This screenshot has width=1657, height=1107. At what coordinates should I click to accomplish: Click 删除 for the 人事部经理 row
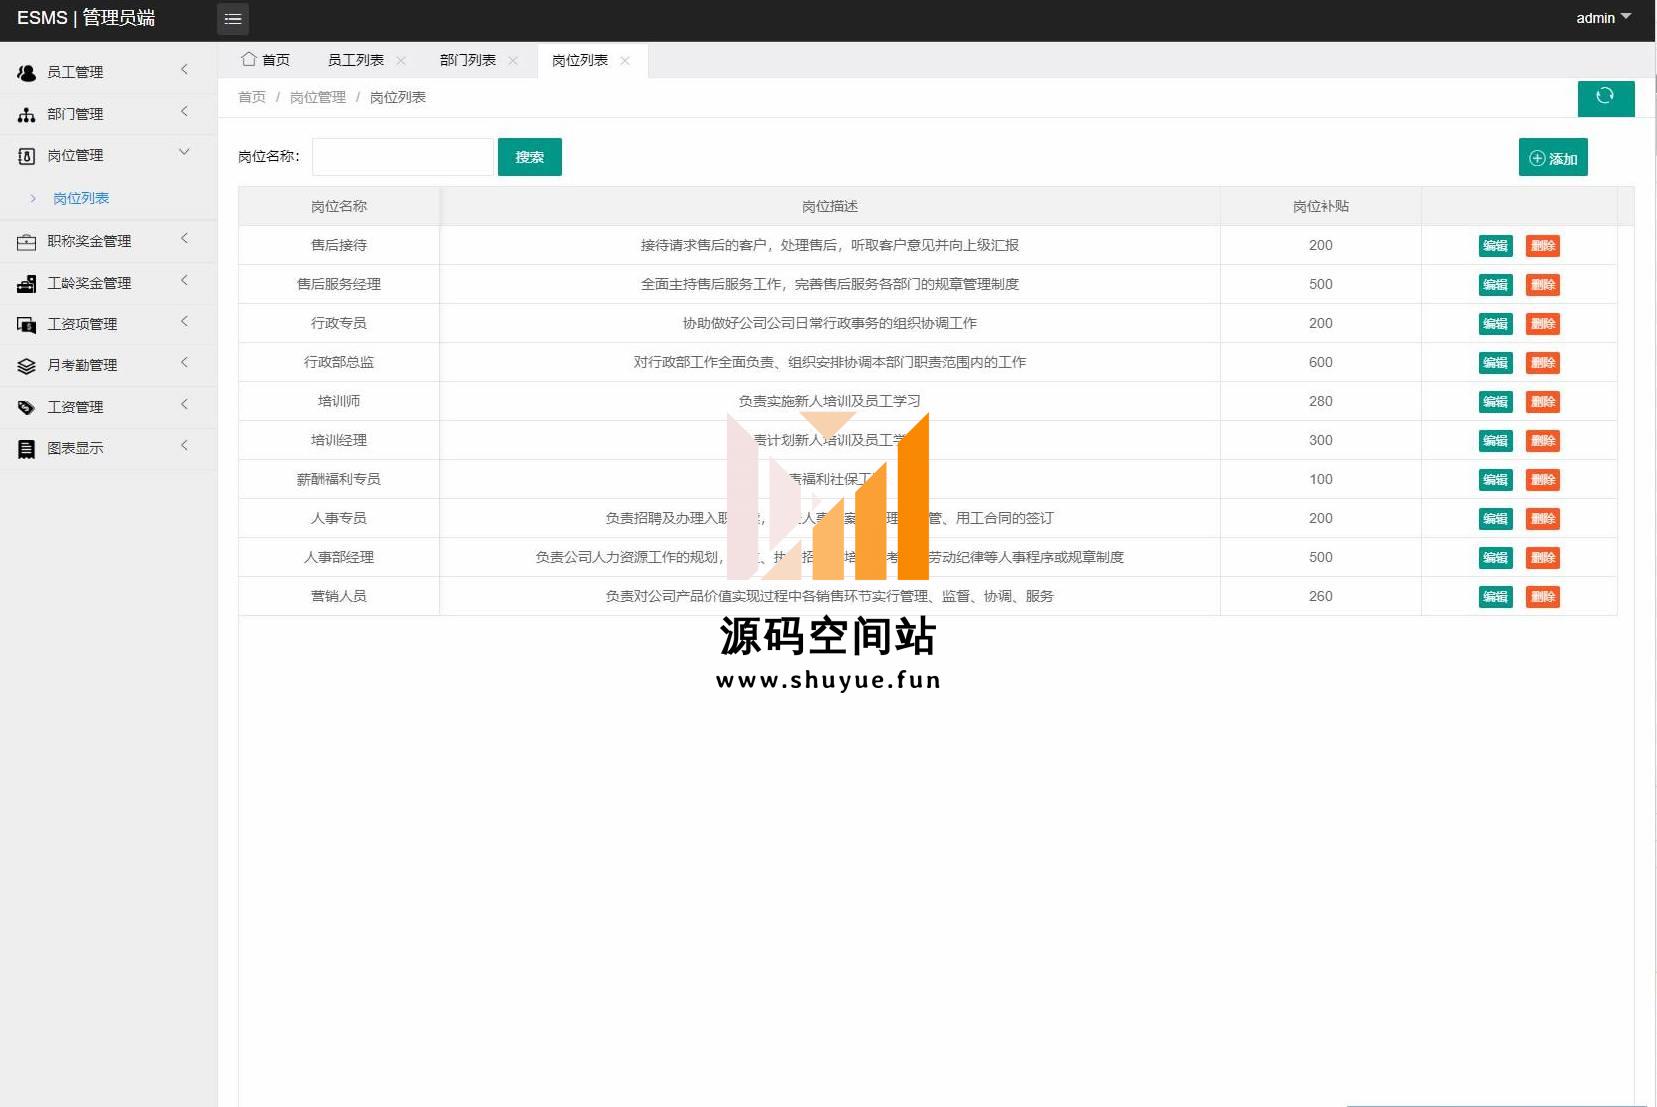1543,558
